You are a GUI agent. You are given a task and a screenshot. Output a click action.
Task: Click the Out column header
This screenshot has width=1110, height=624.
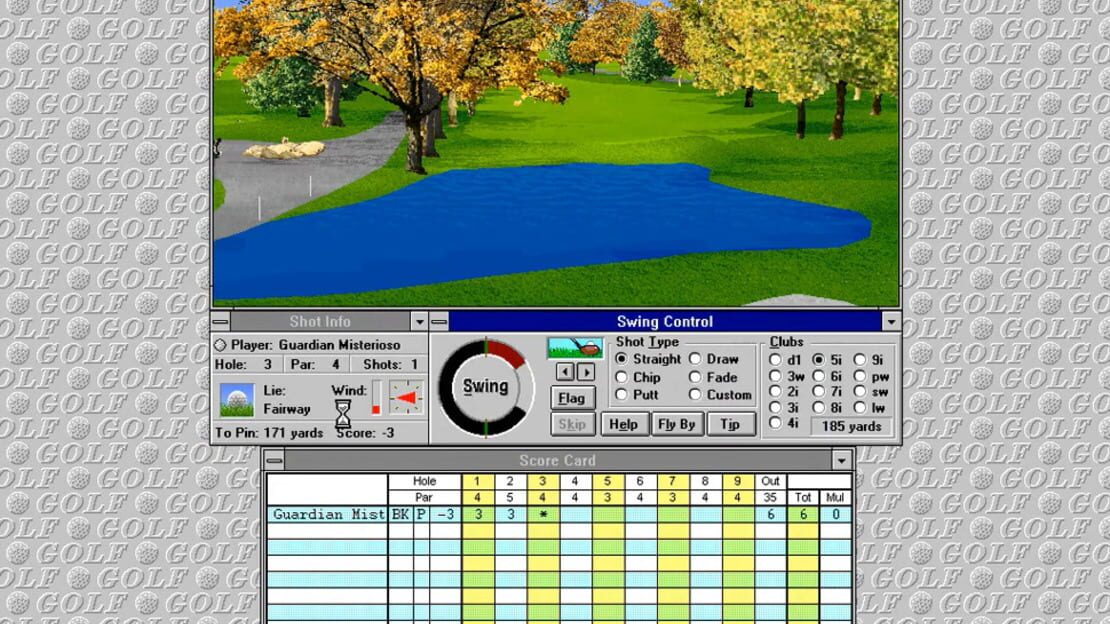[770, 481]
